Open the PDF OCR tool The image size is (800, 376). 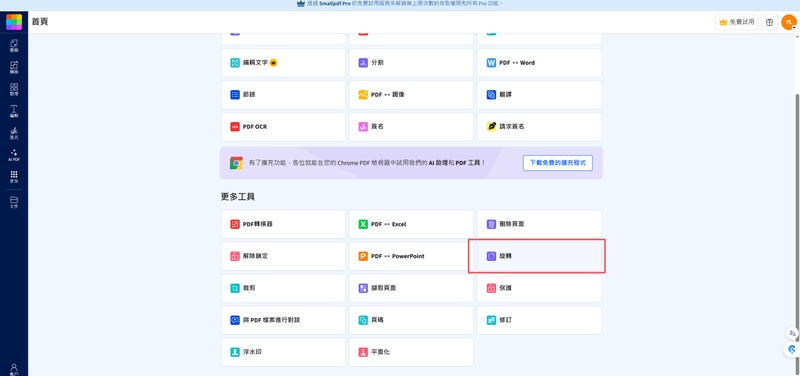point(283,127)
